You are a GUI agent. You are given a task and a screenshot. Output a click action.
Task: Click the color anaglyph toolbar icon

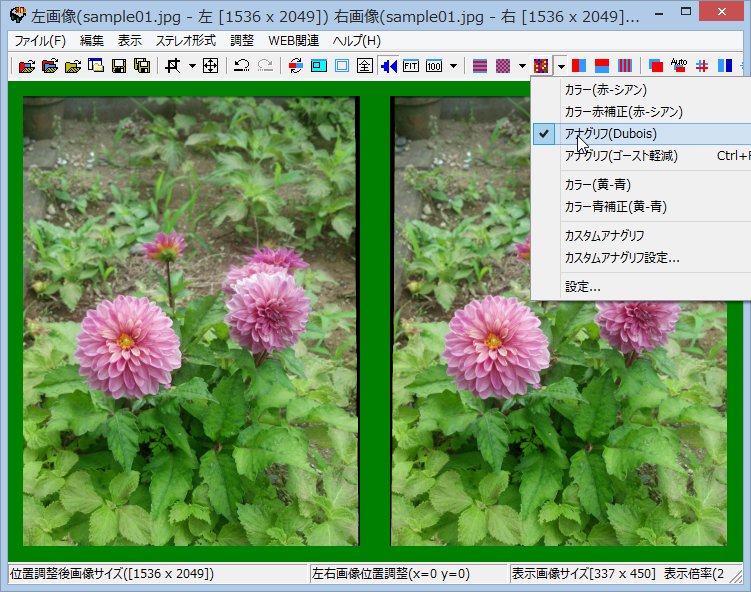click(541, 66)
